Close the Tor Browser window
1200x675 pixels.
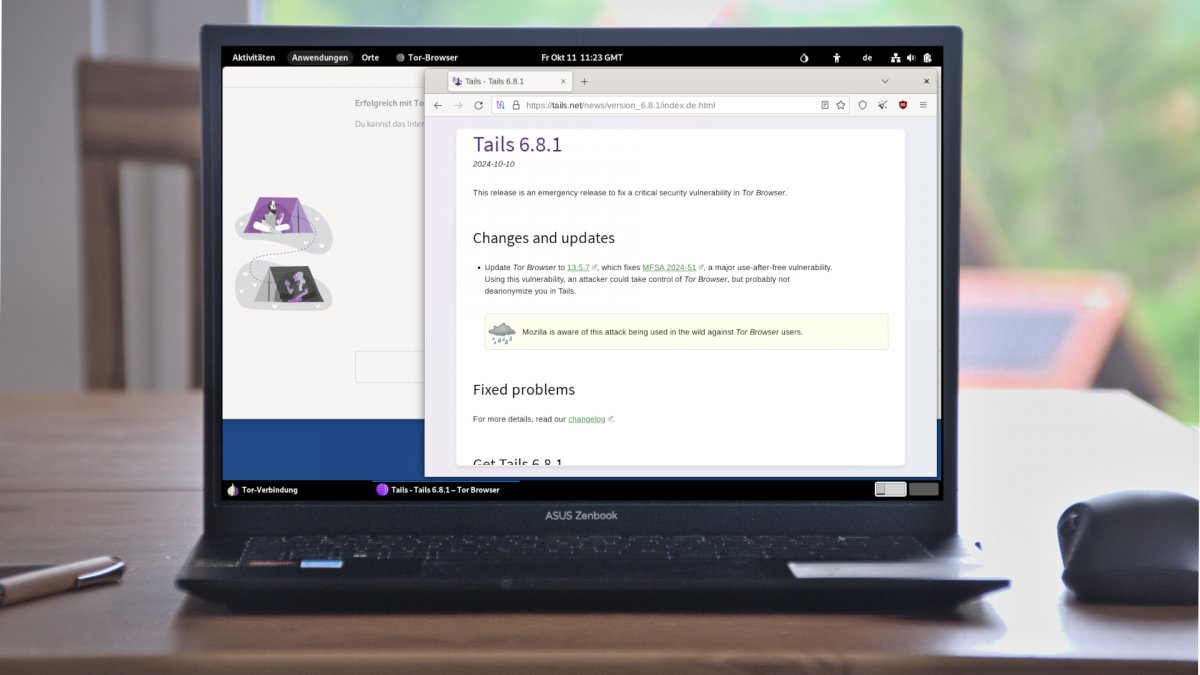tap(926, 81)
